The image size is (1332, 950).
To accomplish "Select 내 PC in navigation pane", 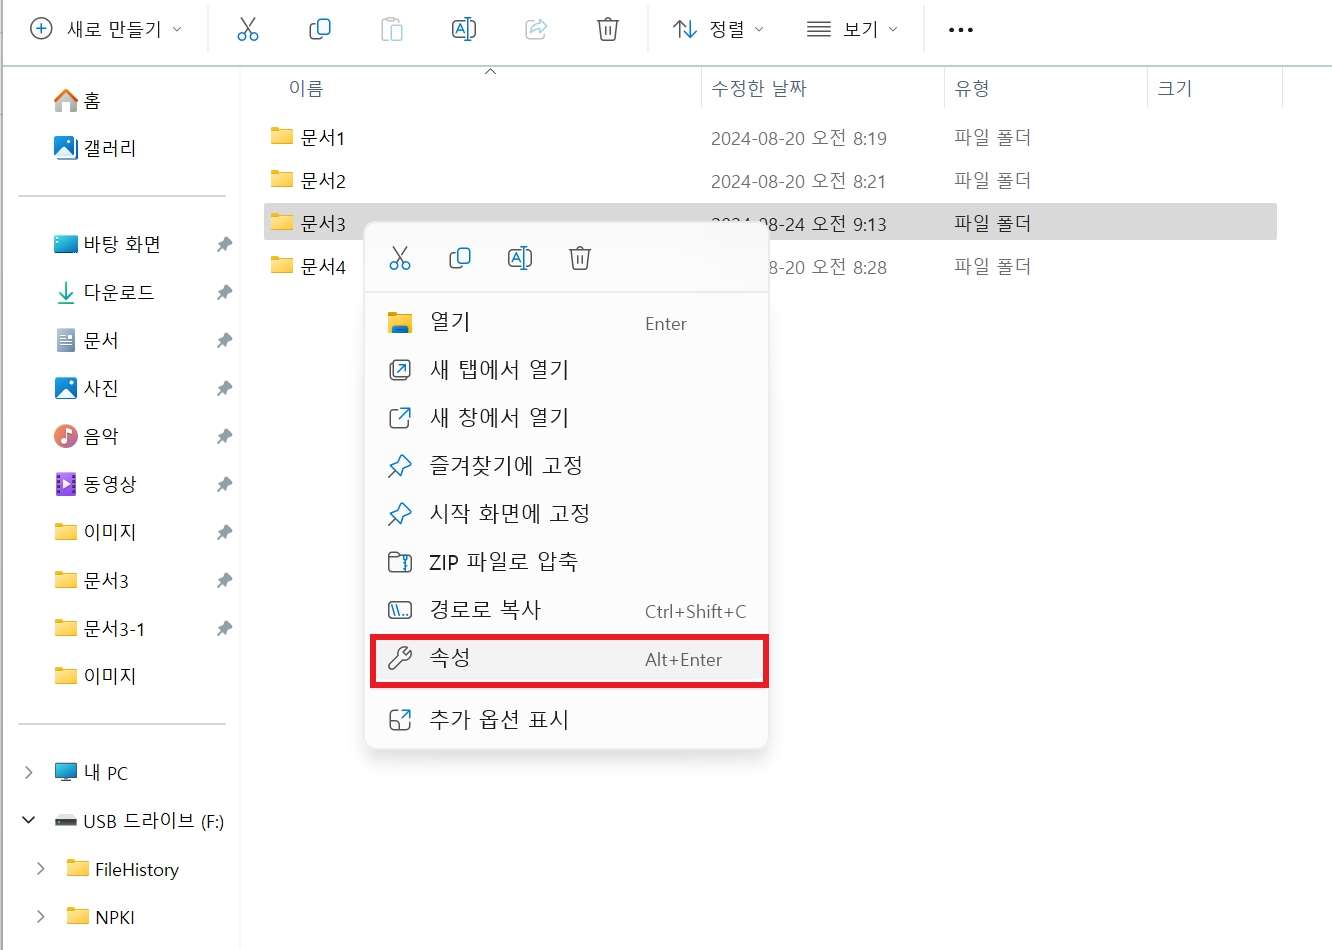I will click(x=91, y=772).
